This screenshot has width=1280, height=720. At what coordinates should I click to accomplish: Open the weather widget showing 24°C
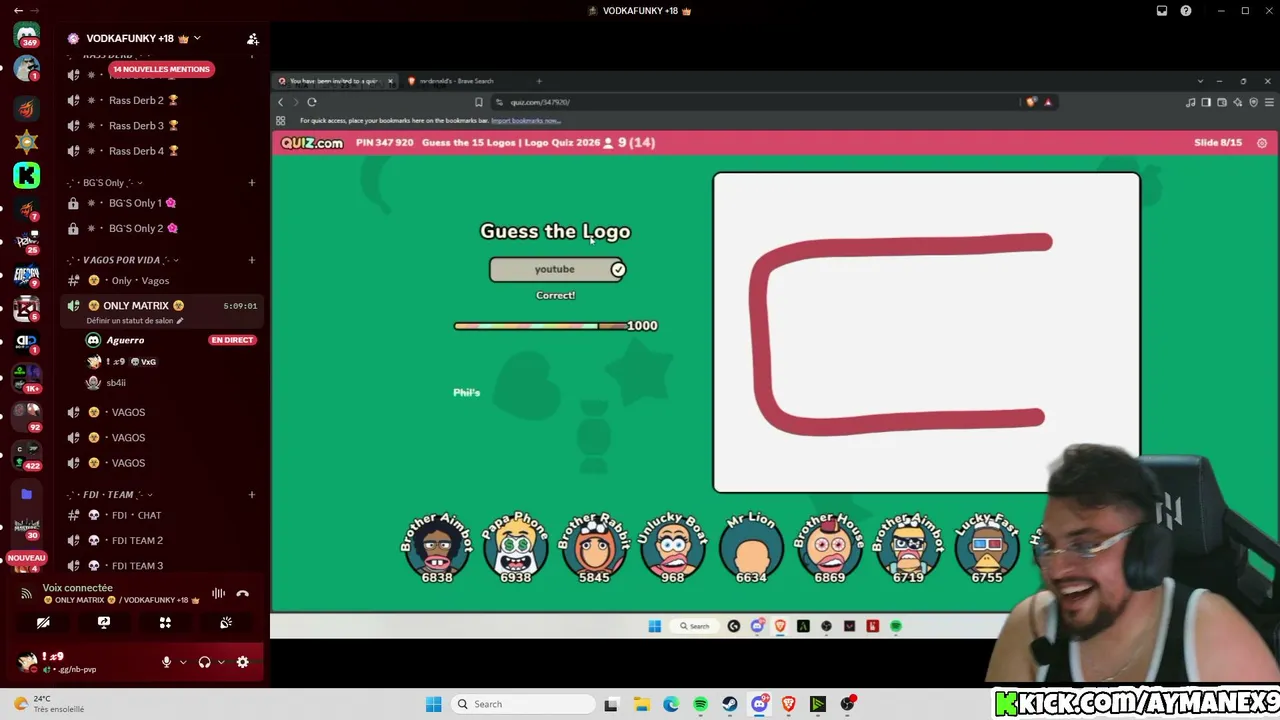50,704
